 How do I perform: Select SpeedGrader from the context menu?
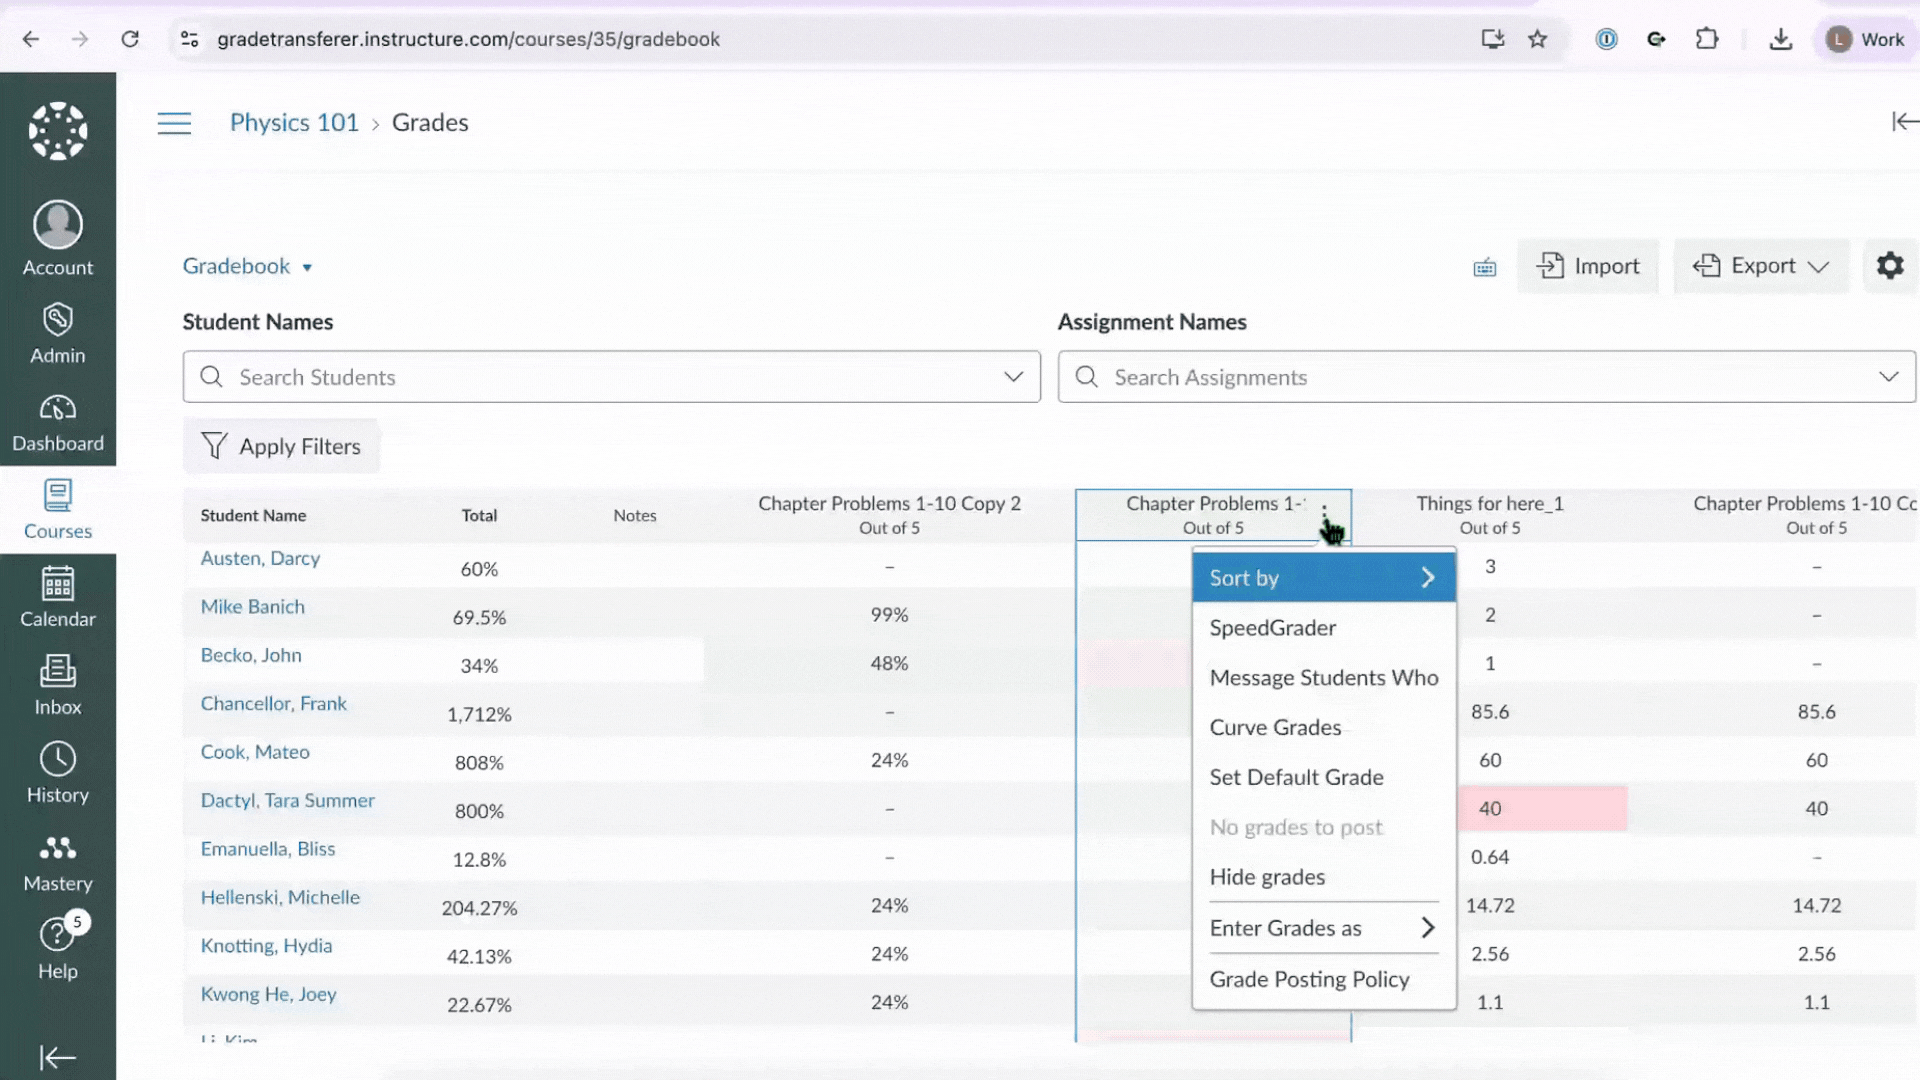point(1272,628)
